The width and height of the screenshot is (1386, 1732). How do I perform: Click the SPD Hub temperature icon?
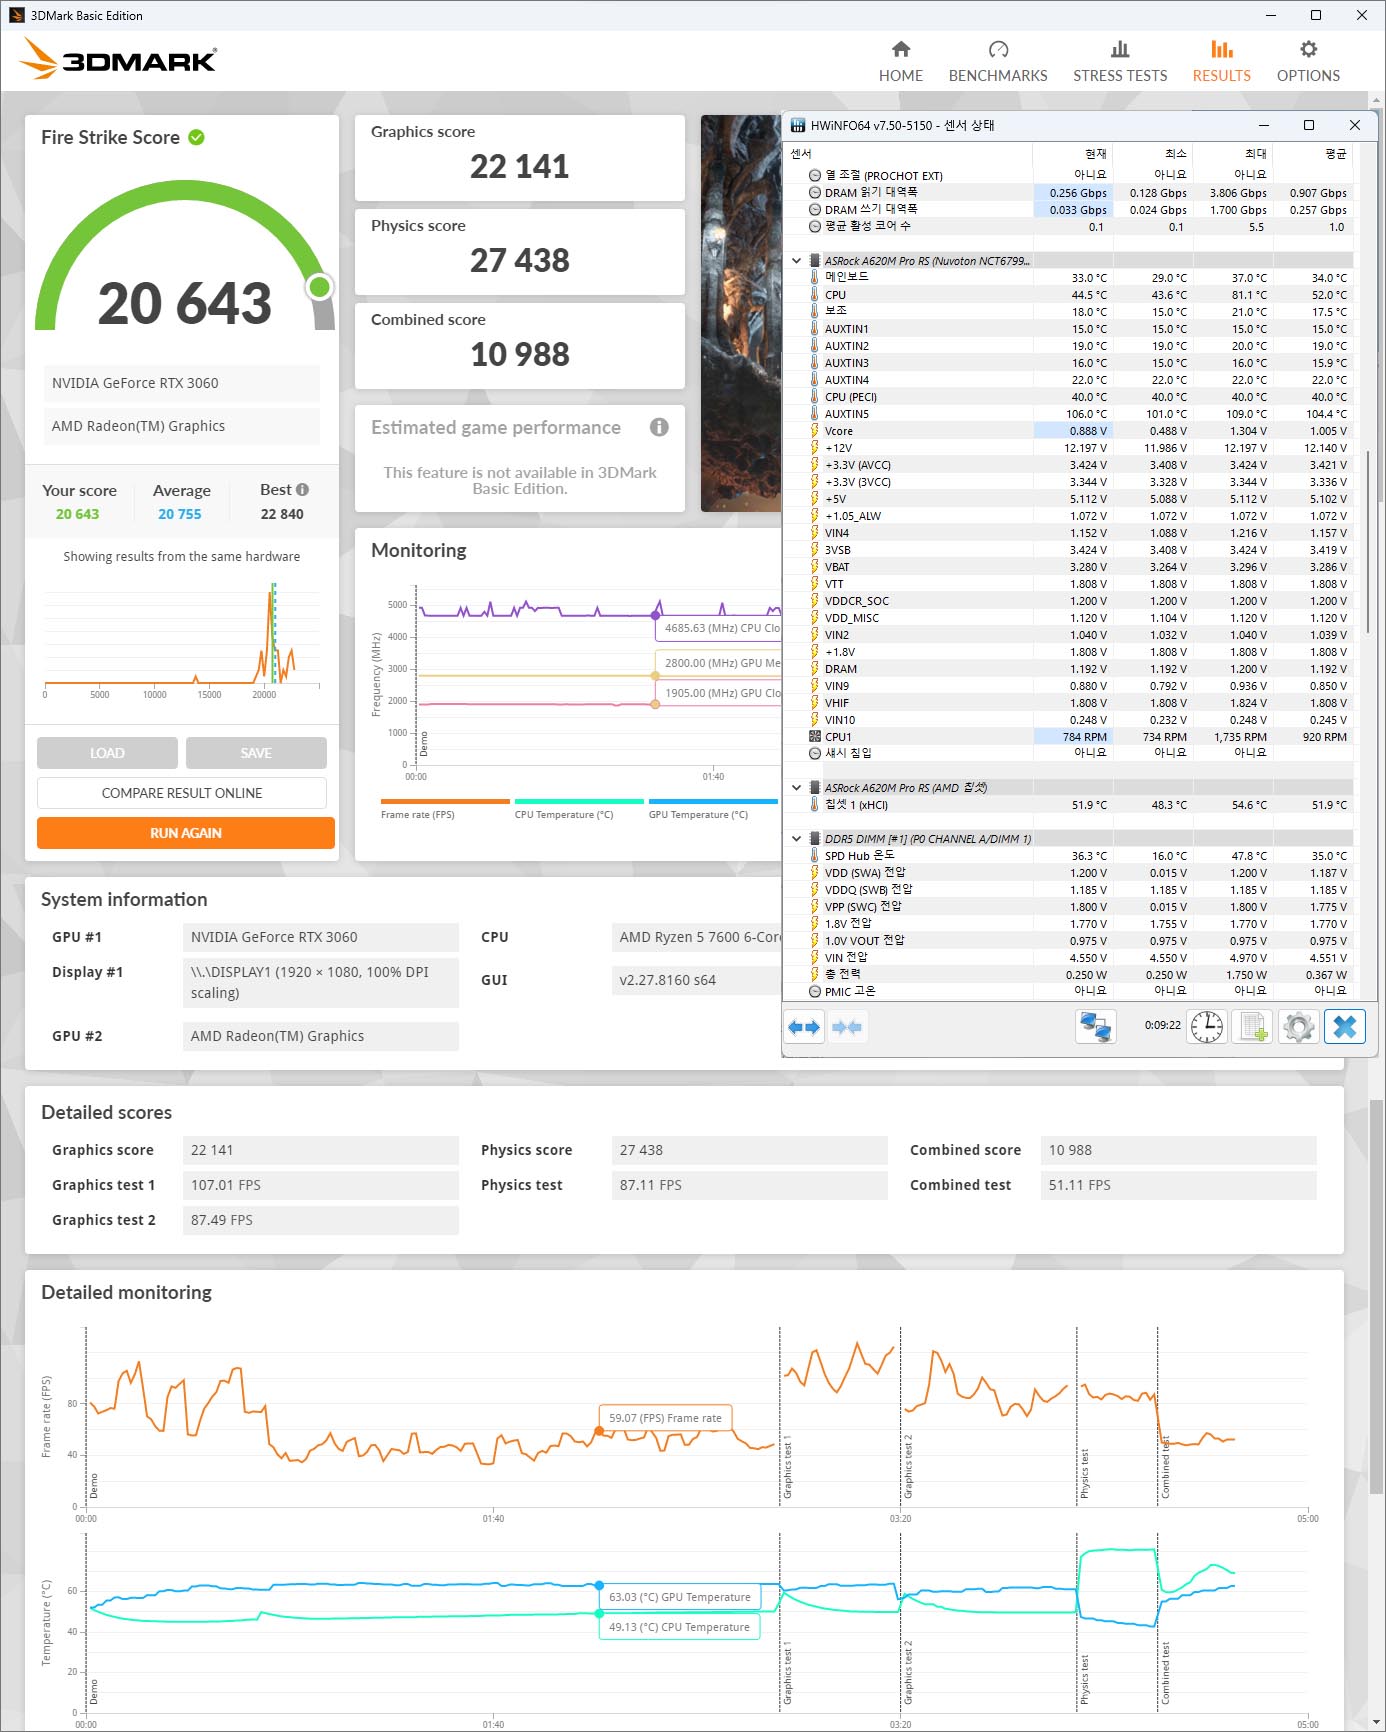[x=815, y=856]
